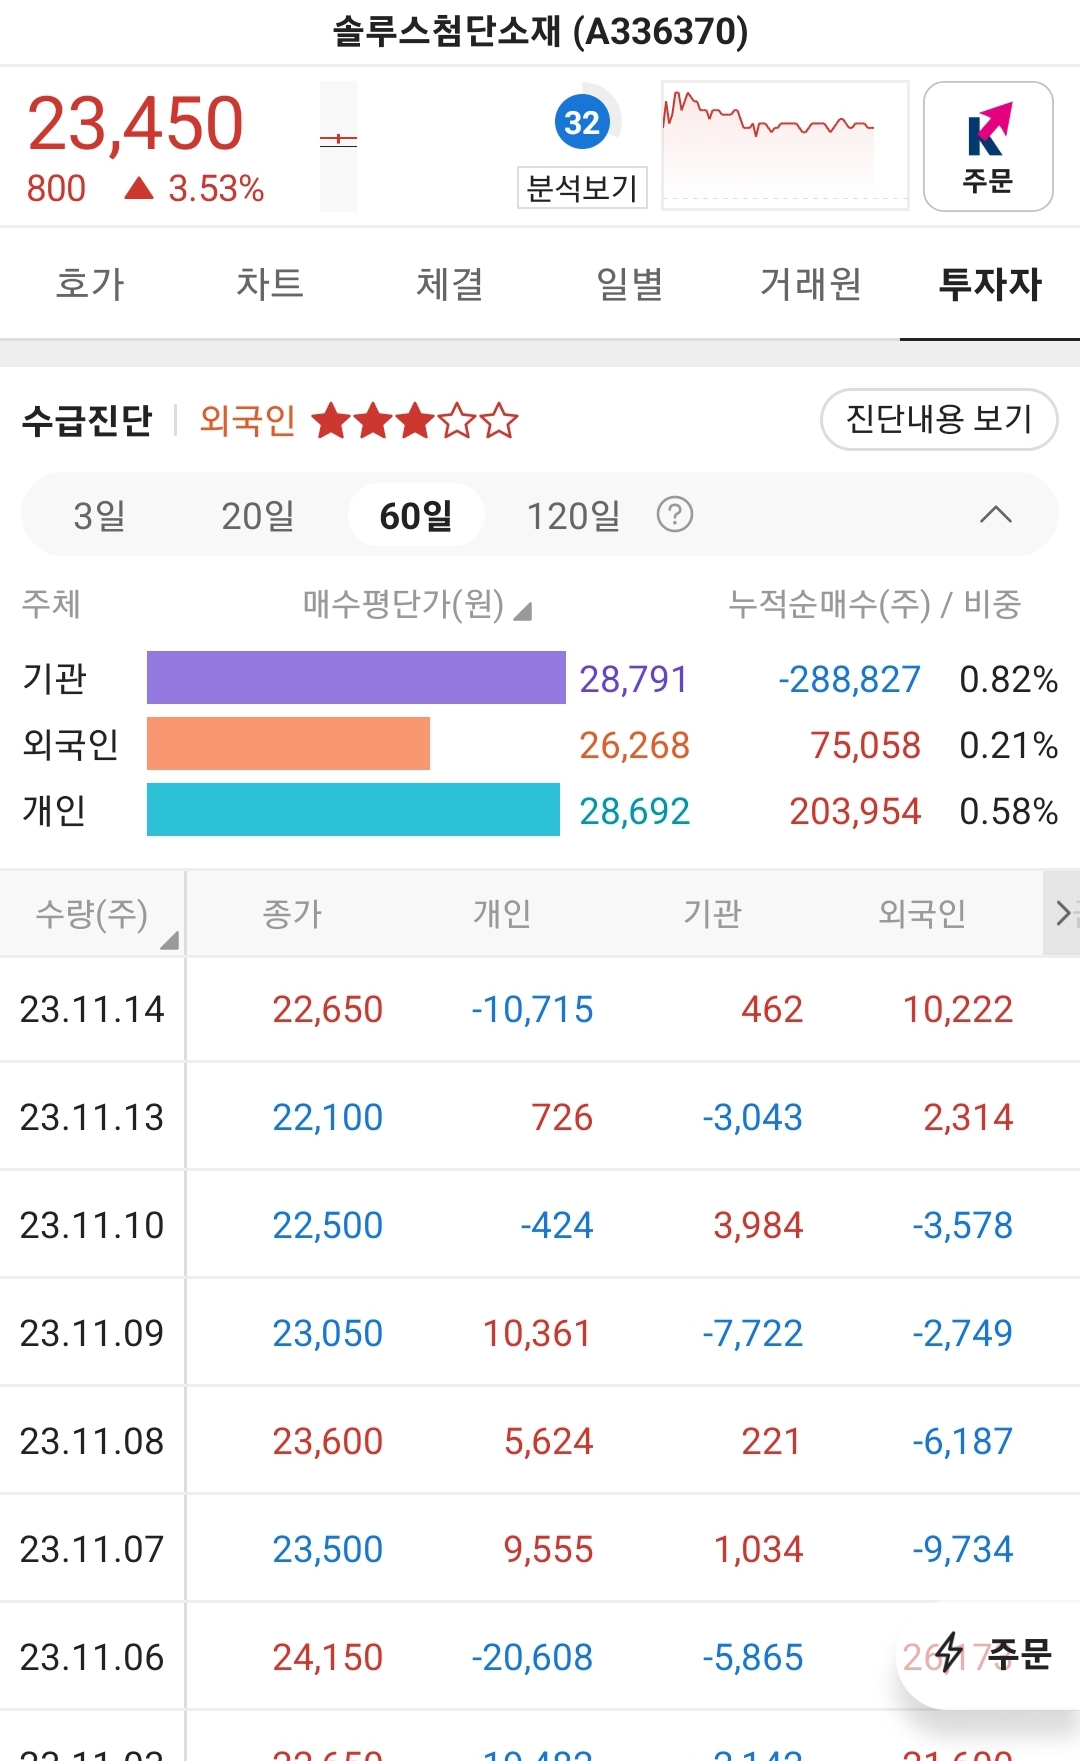1080x1761 pixels.
Task: Tap the institution value 3,984
Action: [758, 1226]
